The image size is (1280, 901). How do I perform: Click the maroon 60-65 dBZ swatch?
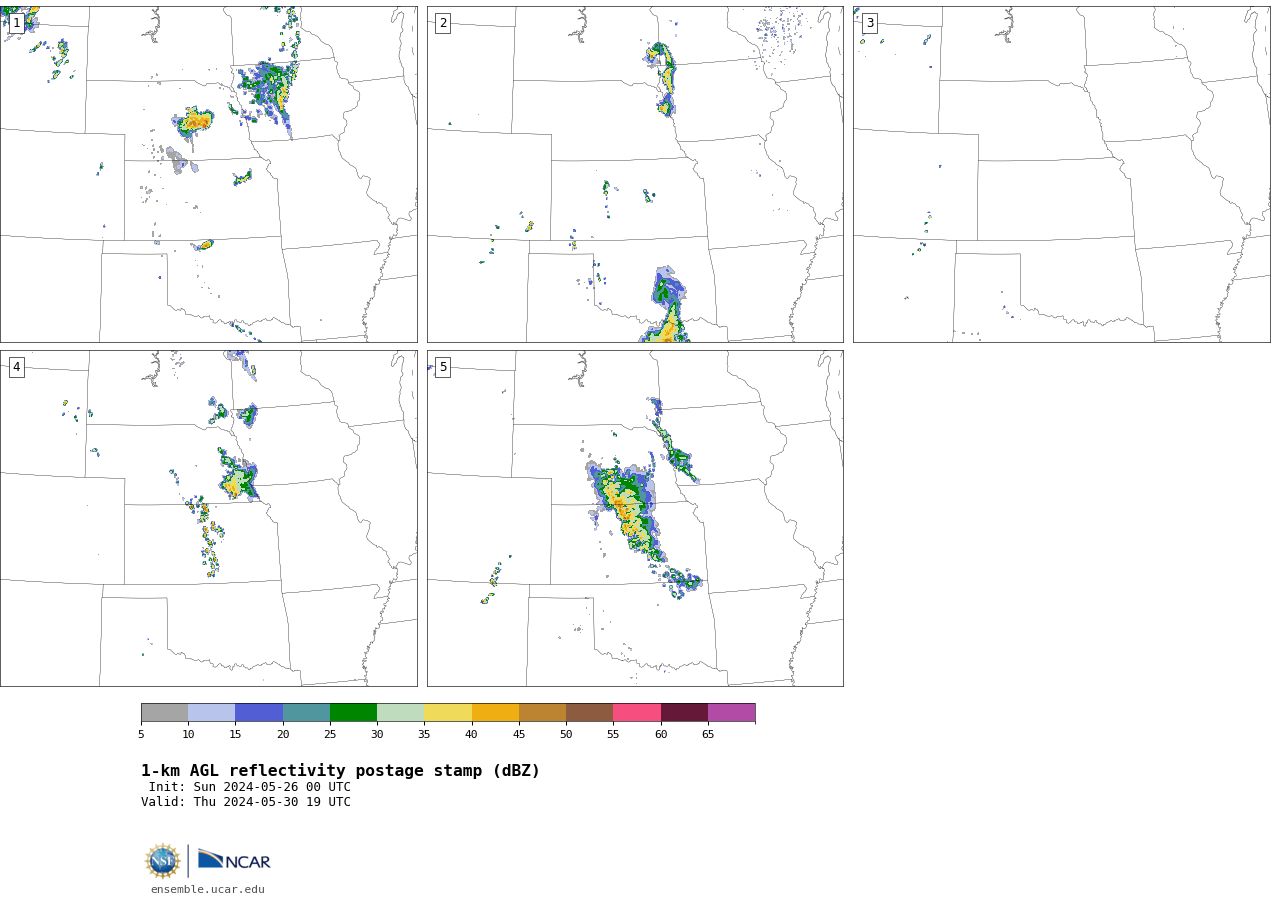click(x=684, y=712)
